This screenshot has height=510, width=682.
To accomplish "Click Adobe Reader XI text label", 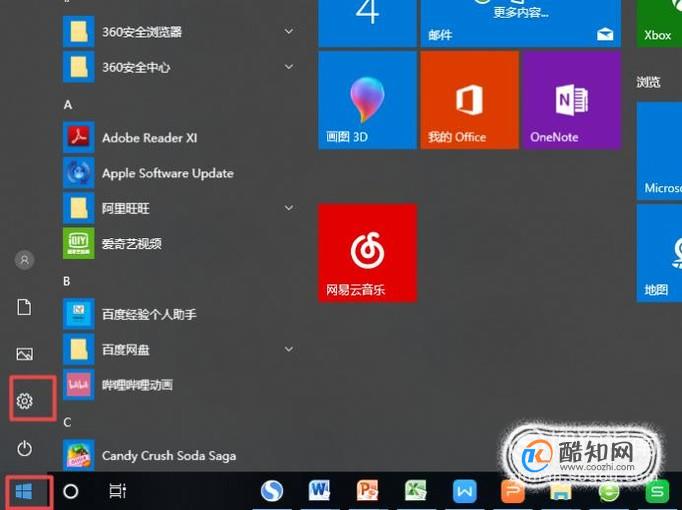I will point(150,138).
